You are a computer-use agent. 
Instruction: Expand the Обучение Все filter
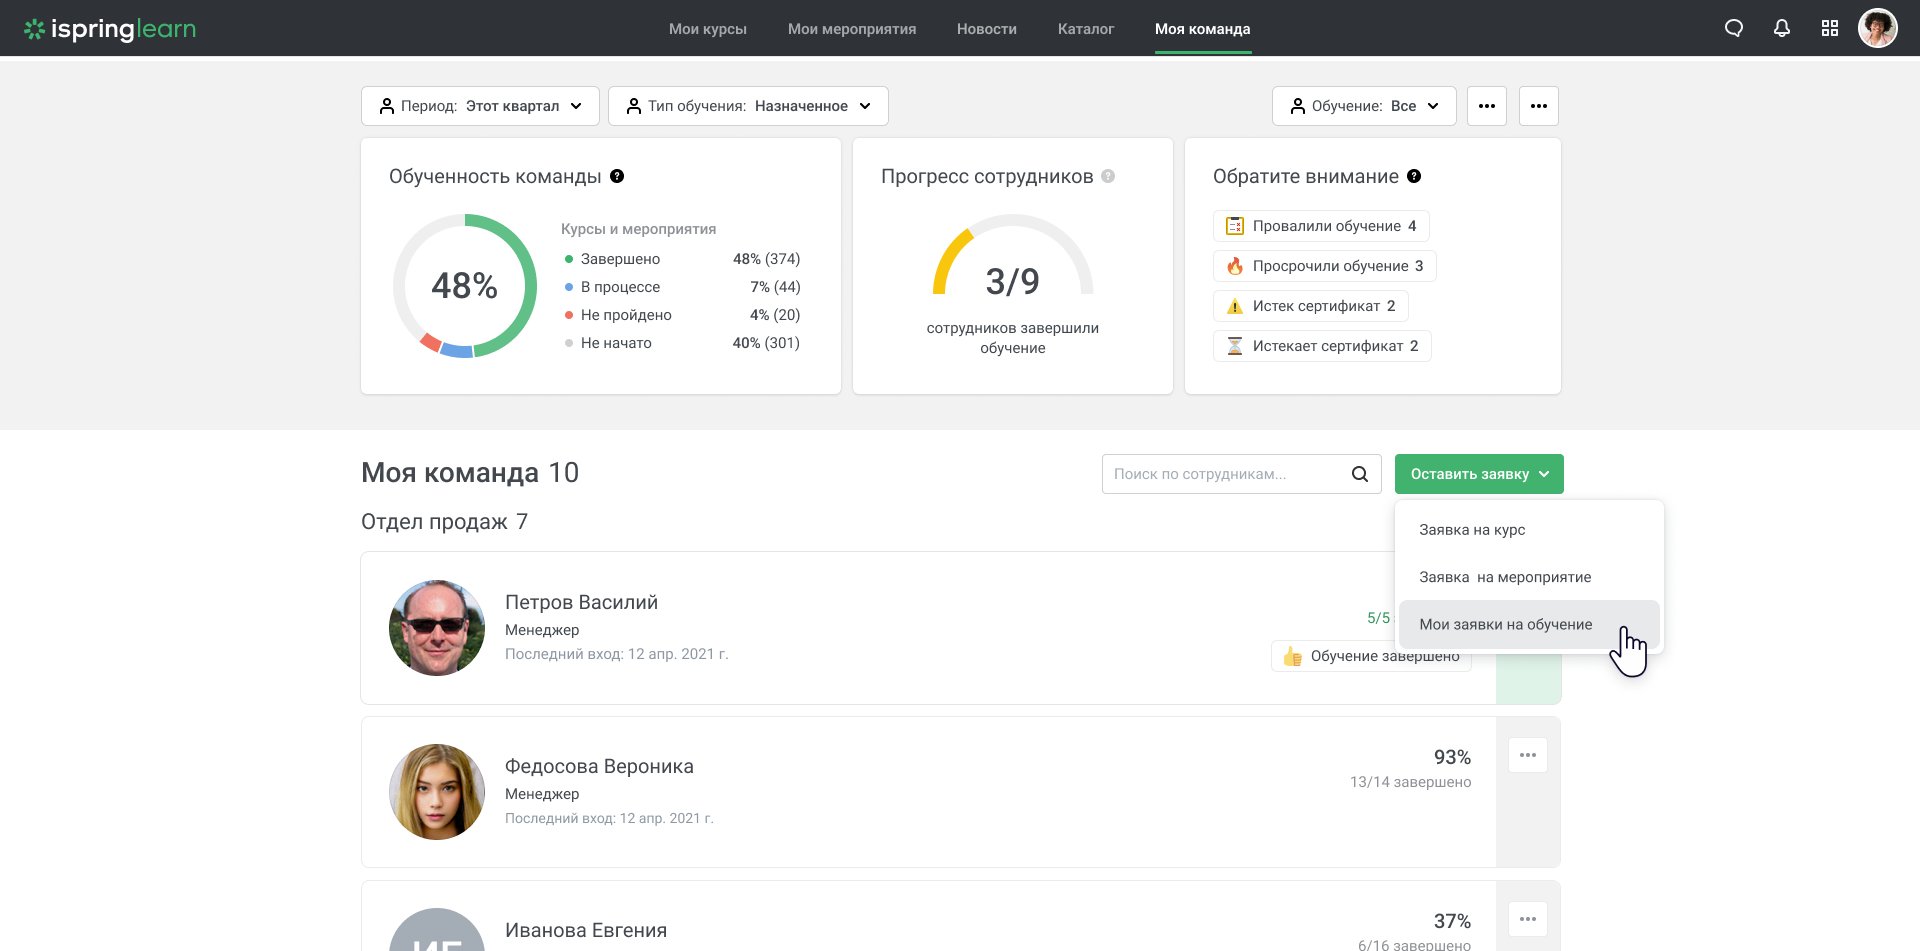point(1364,105)
